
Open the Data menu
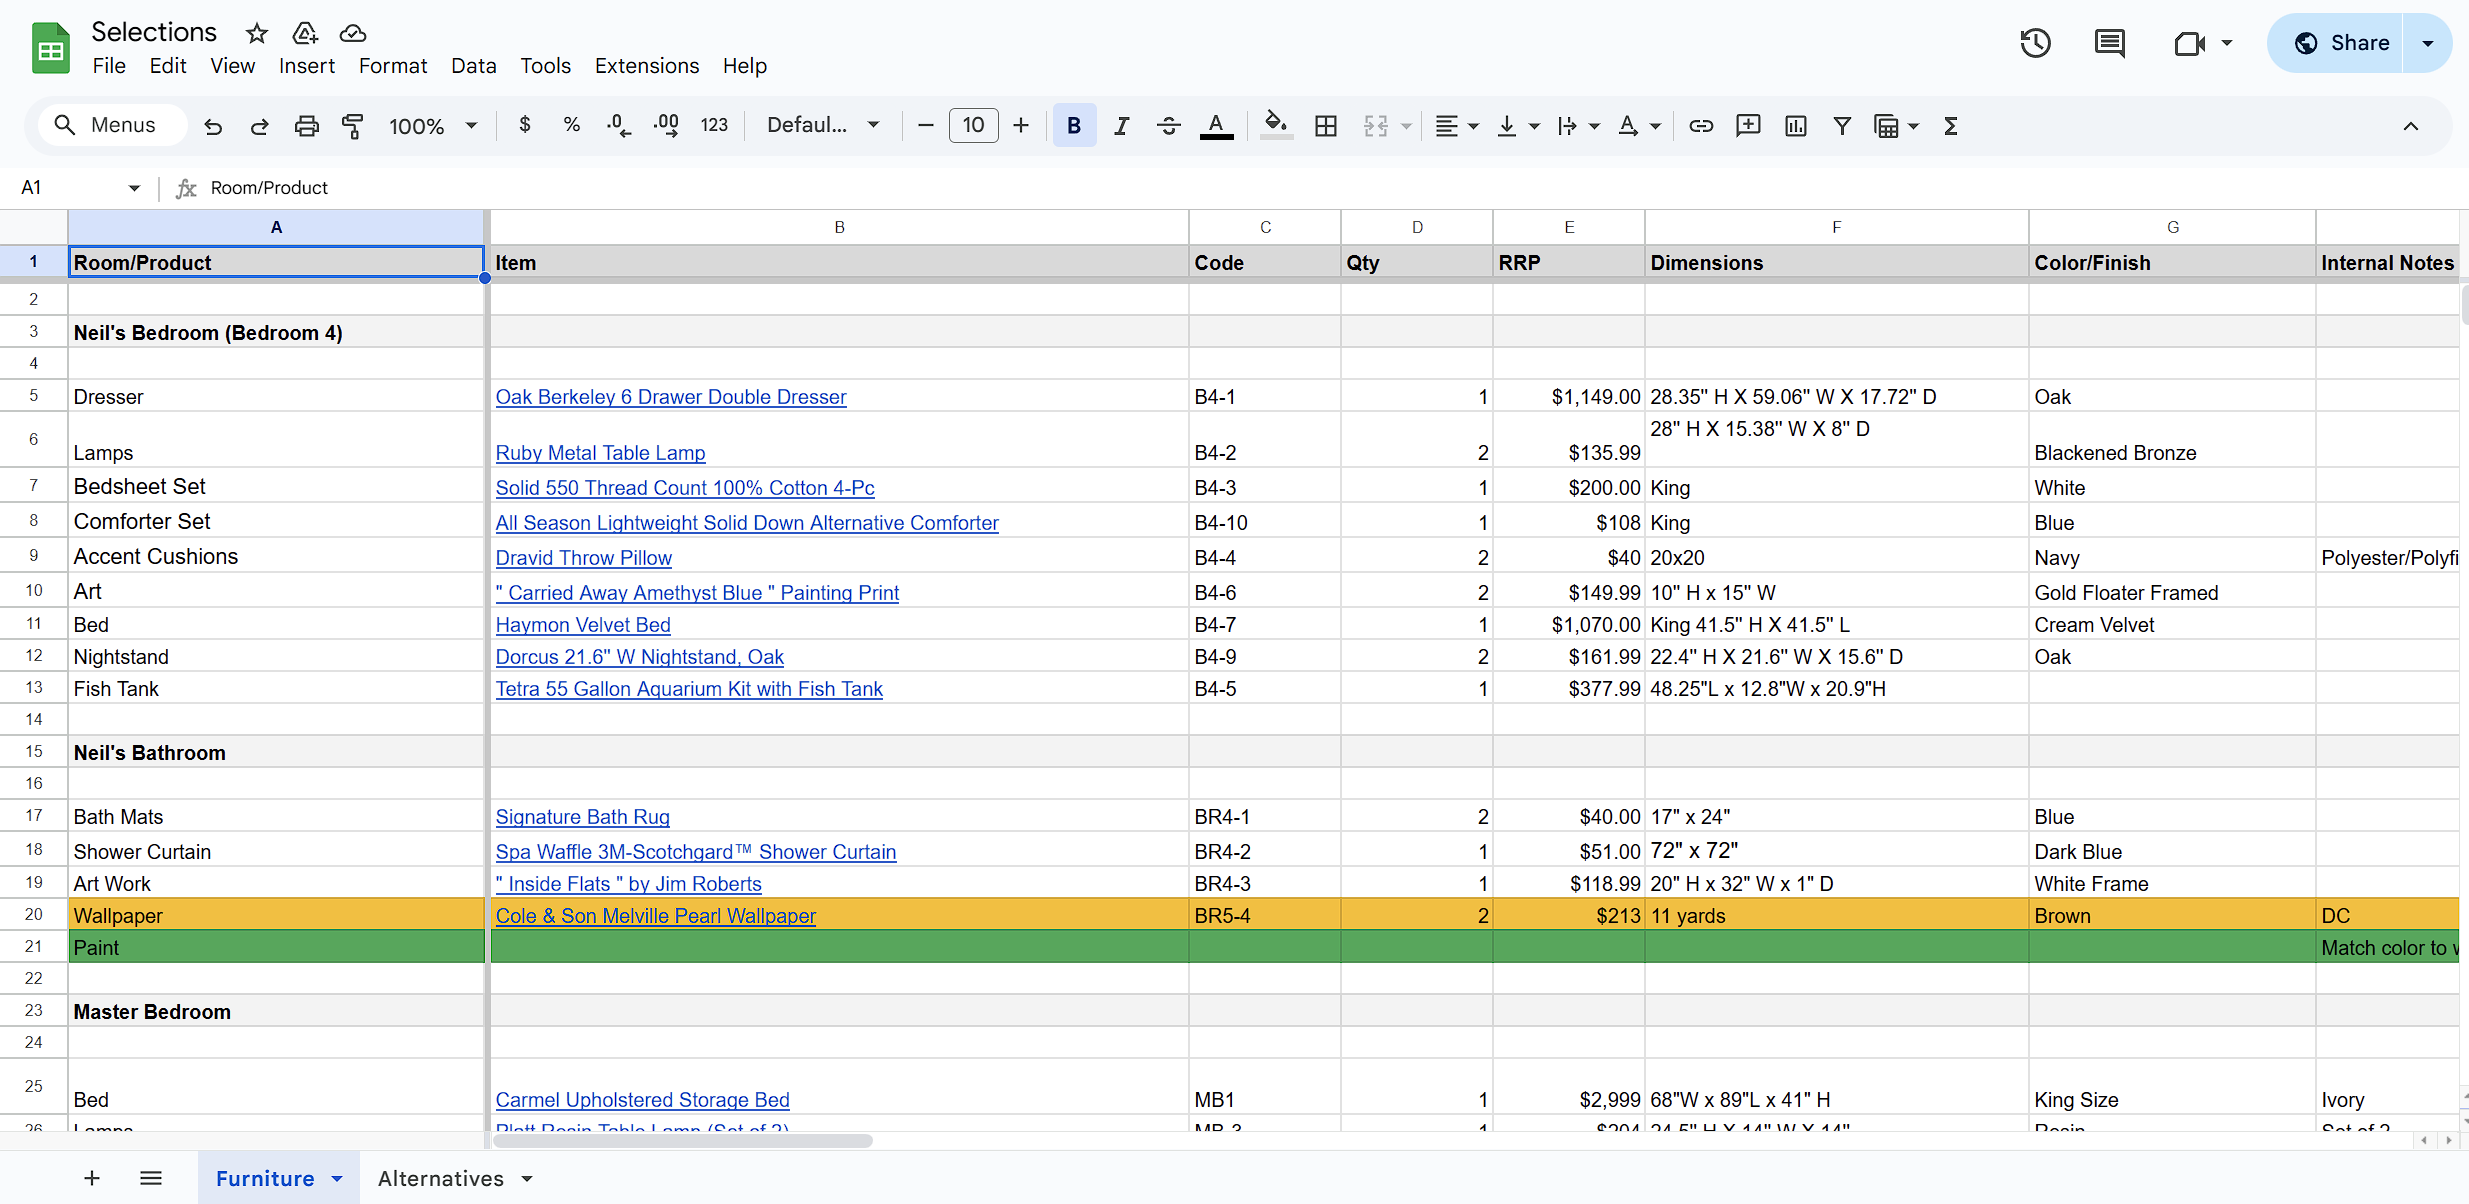coord(473,66)
